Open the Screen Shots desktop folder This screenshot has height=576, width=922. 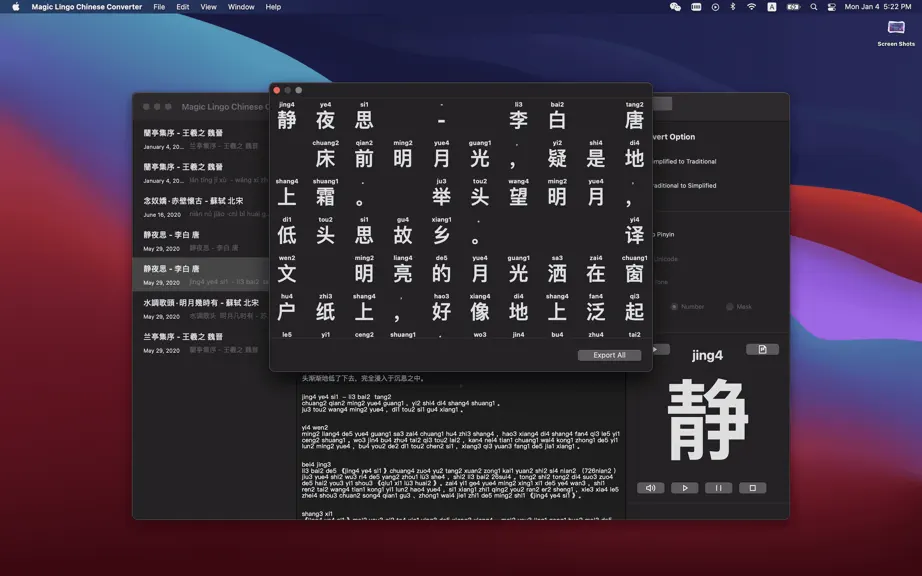tap(896, 32)
